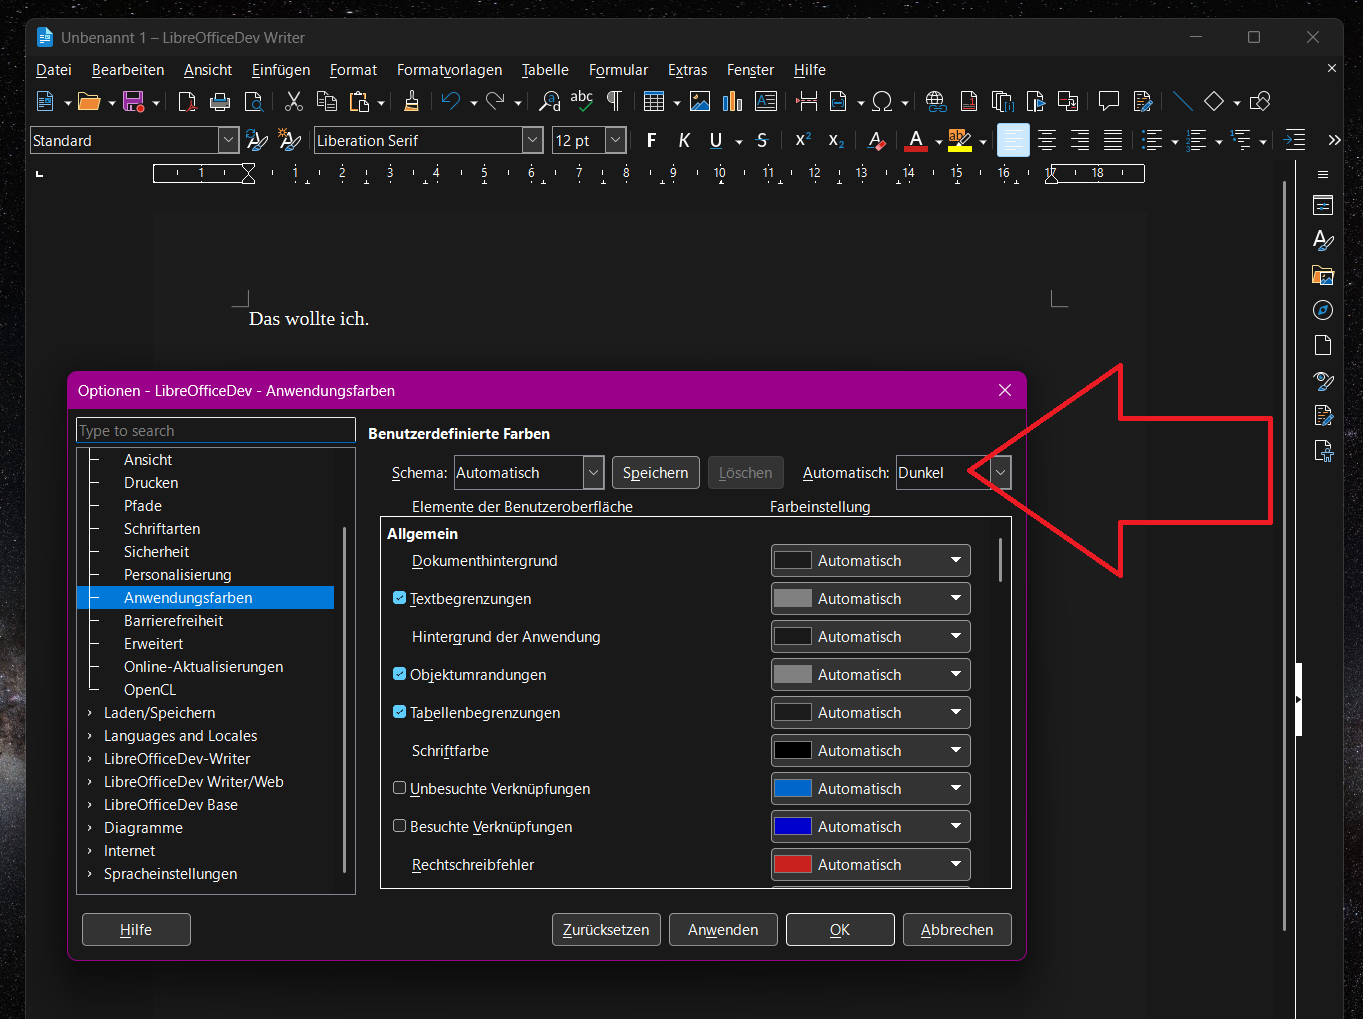Screen dimensions: 1363x1019
Task: Click the Abbrechen button
Action: 957,929
